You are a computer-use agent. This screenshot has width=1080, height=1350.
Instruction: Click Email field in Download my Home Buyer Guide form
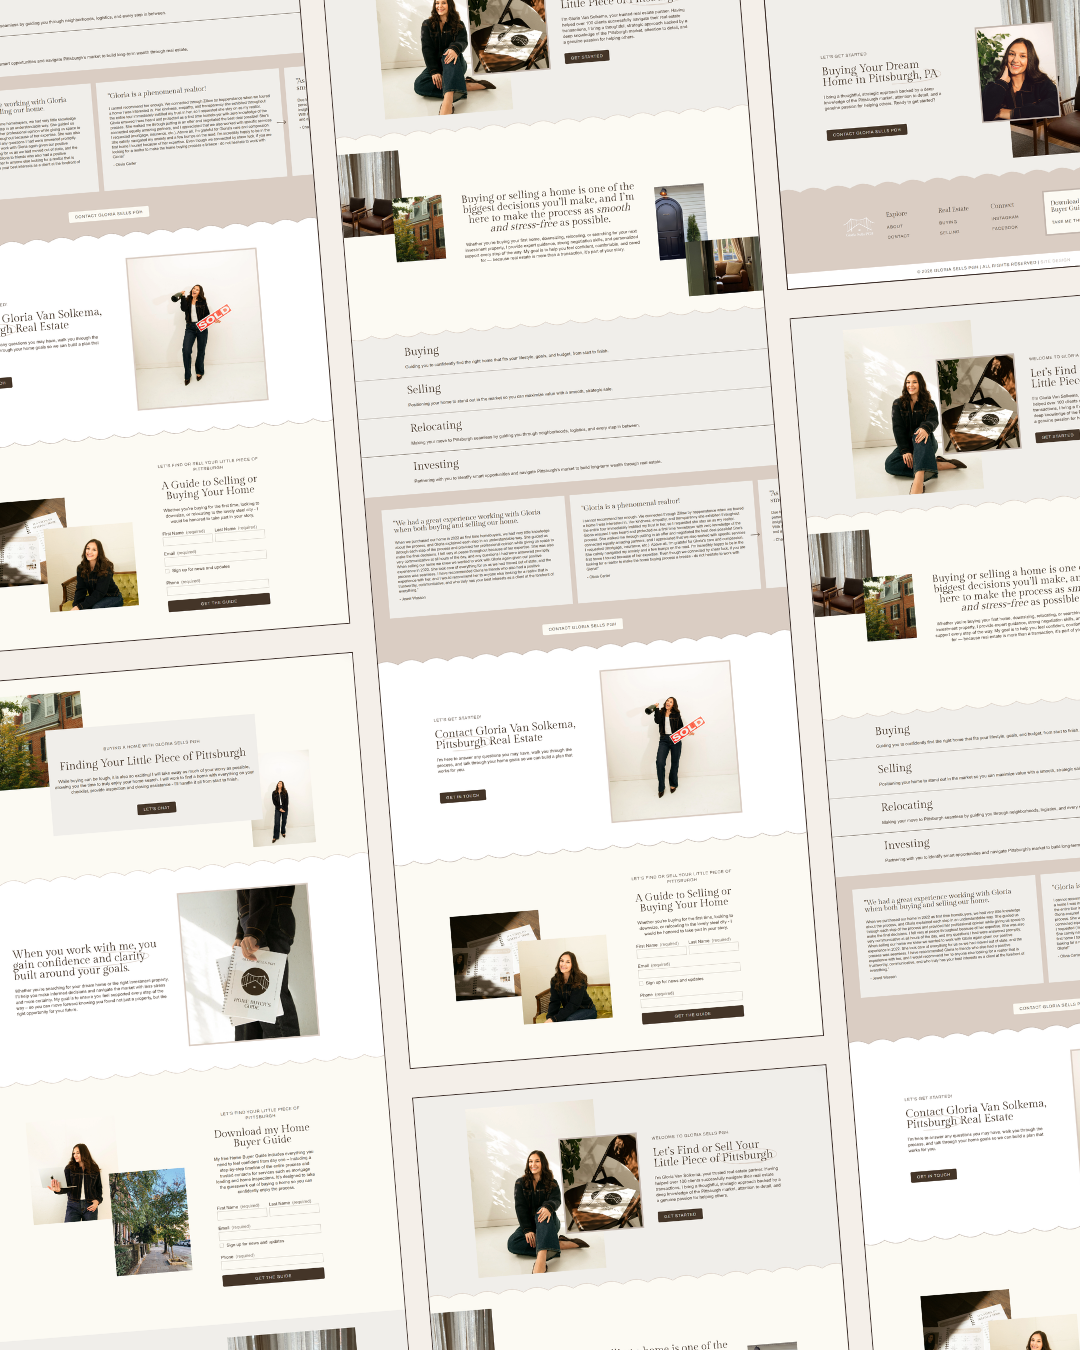(270, 1231)
